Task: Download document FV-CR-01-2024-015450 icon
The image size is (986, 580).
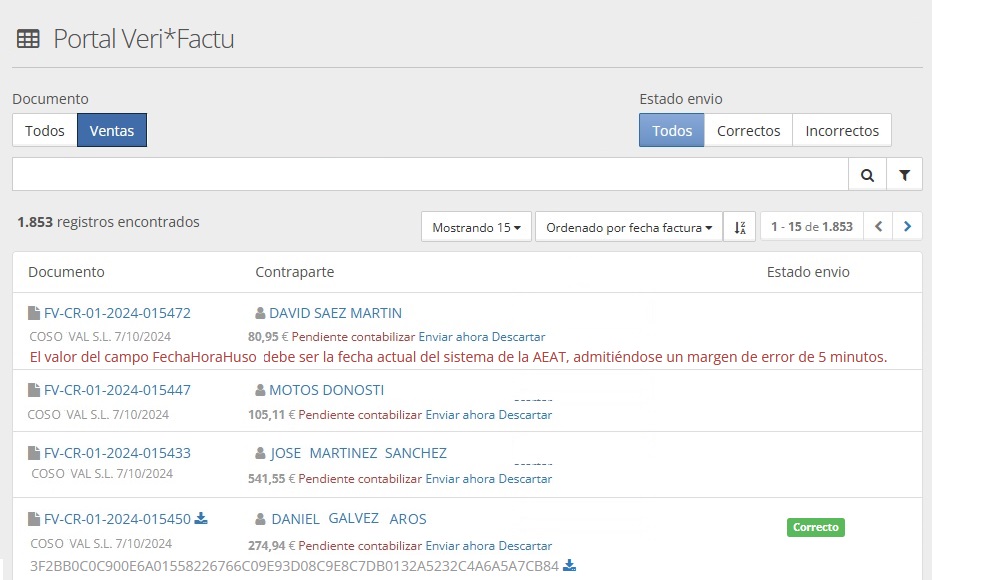Action: click(201, 518)
